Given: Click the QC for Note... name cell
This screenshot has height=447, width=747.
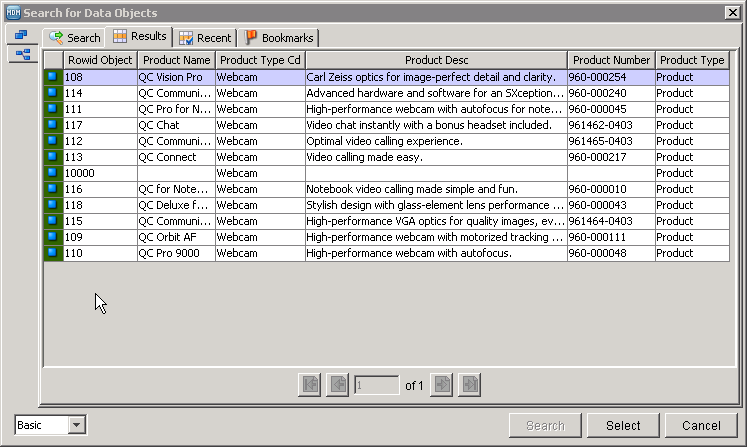Looking at the screenshot, I should coord(176,189).
